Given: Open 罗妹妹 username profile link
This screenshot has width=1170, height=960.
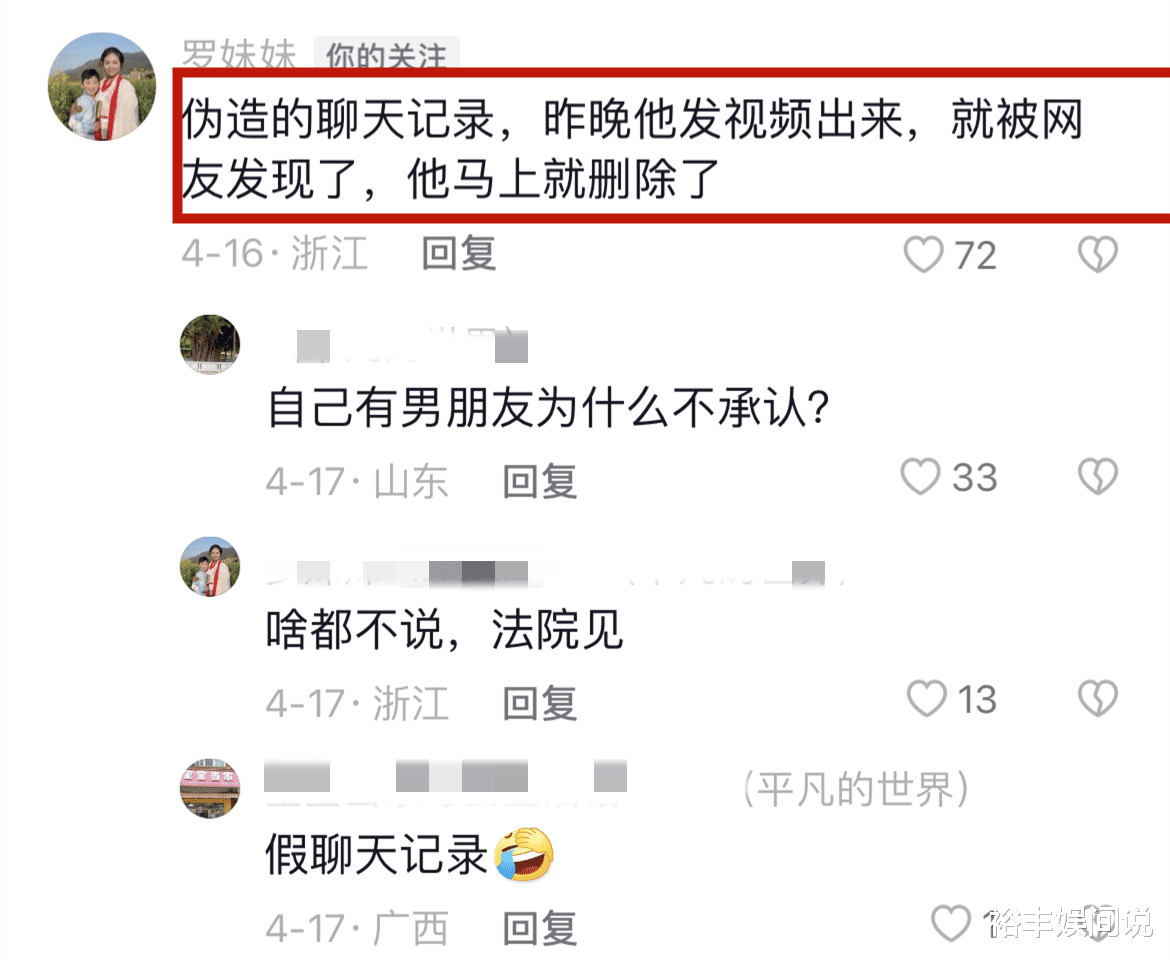Looking at the screenshot, I should tap(239, 54).
